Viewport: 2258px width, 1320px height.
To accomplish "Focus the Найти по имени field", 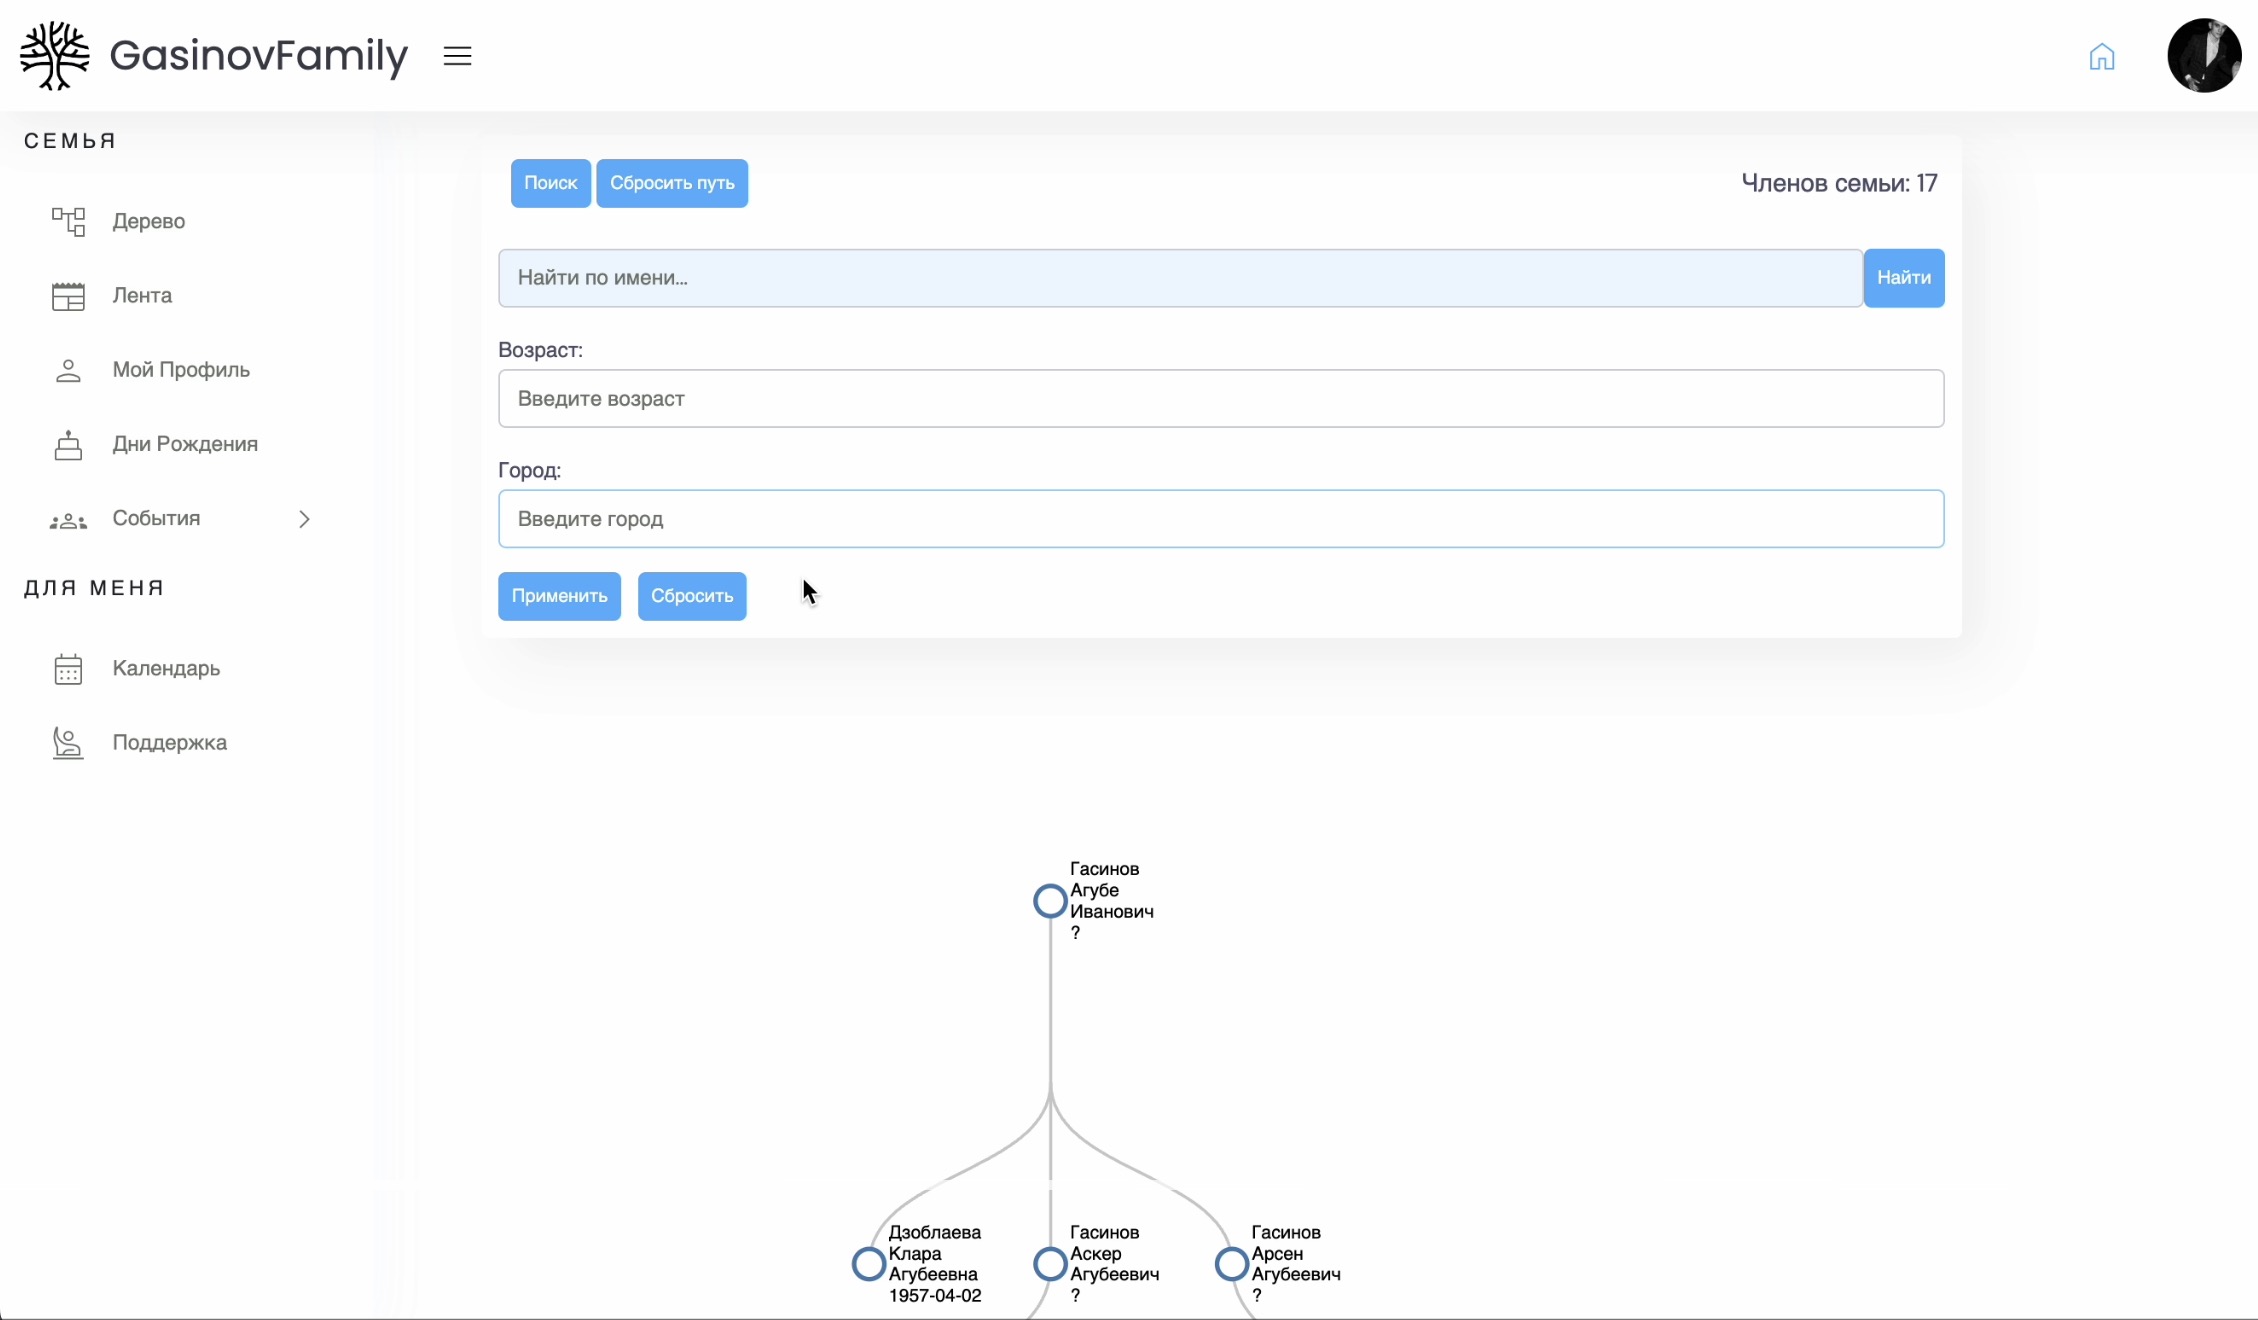I will point(1180,278).
